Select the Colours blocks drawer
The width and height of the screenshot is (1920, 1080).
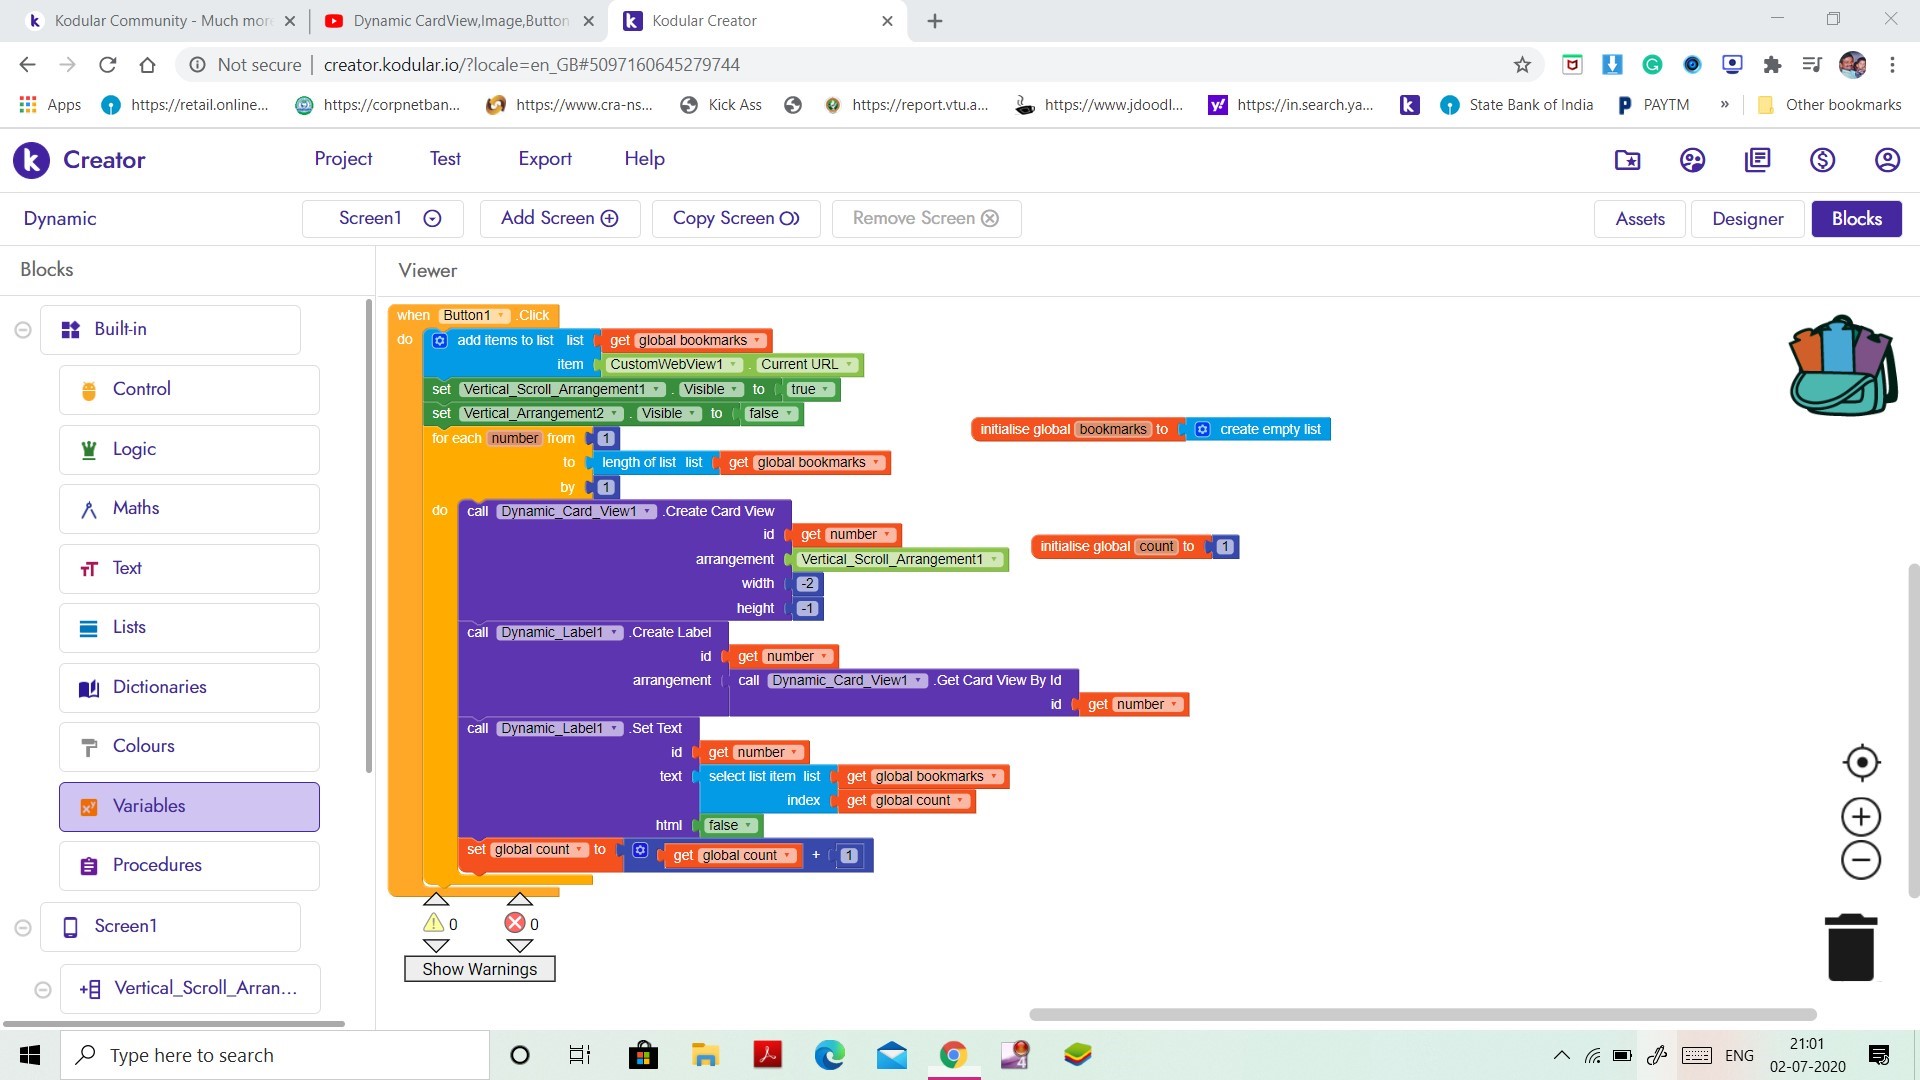(189, 747)
